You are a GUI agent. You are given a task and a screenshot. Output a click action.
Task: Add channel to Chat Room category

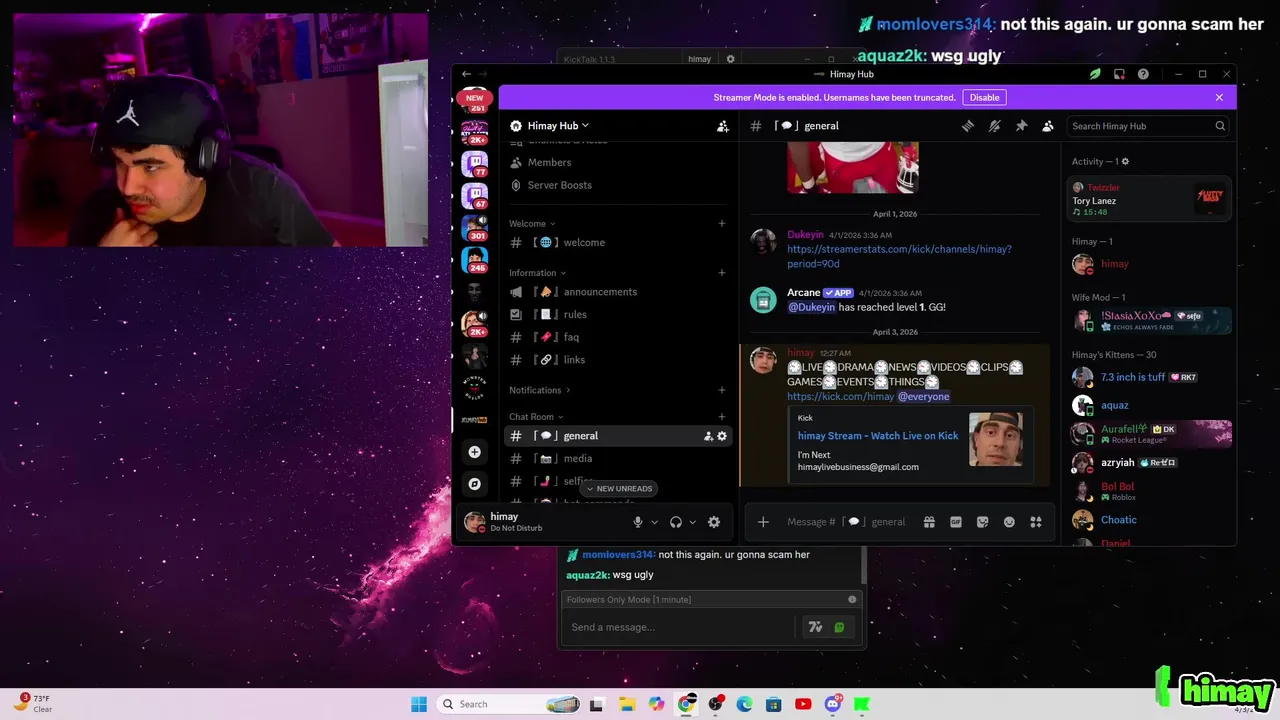(722, 417)
